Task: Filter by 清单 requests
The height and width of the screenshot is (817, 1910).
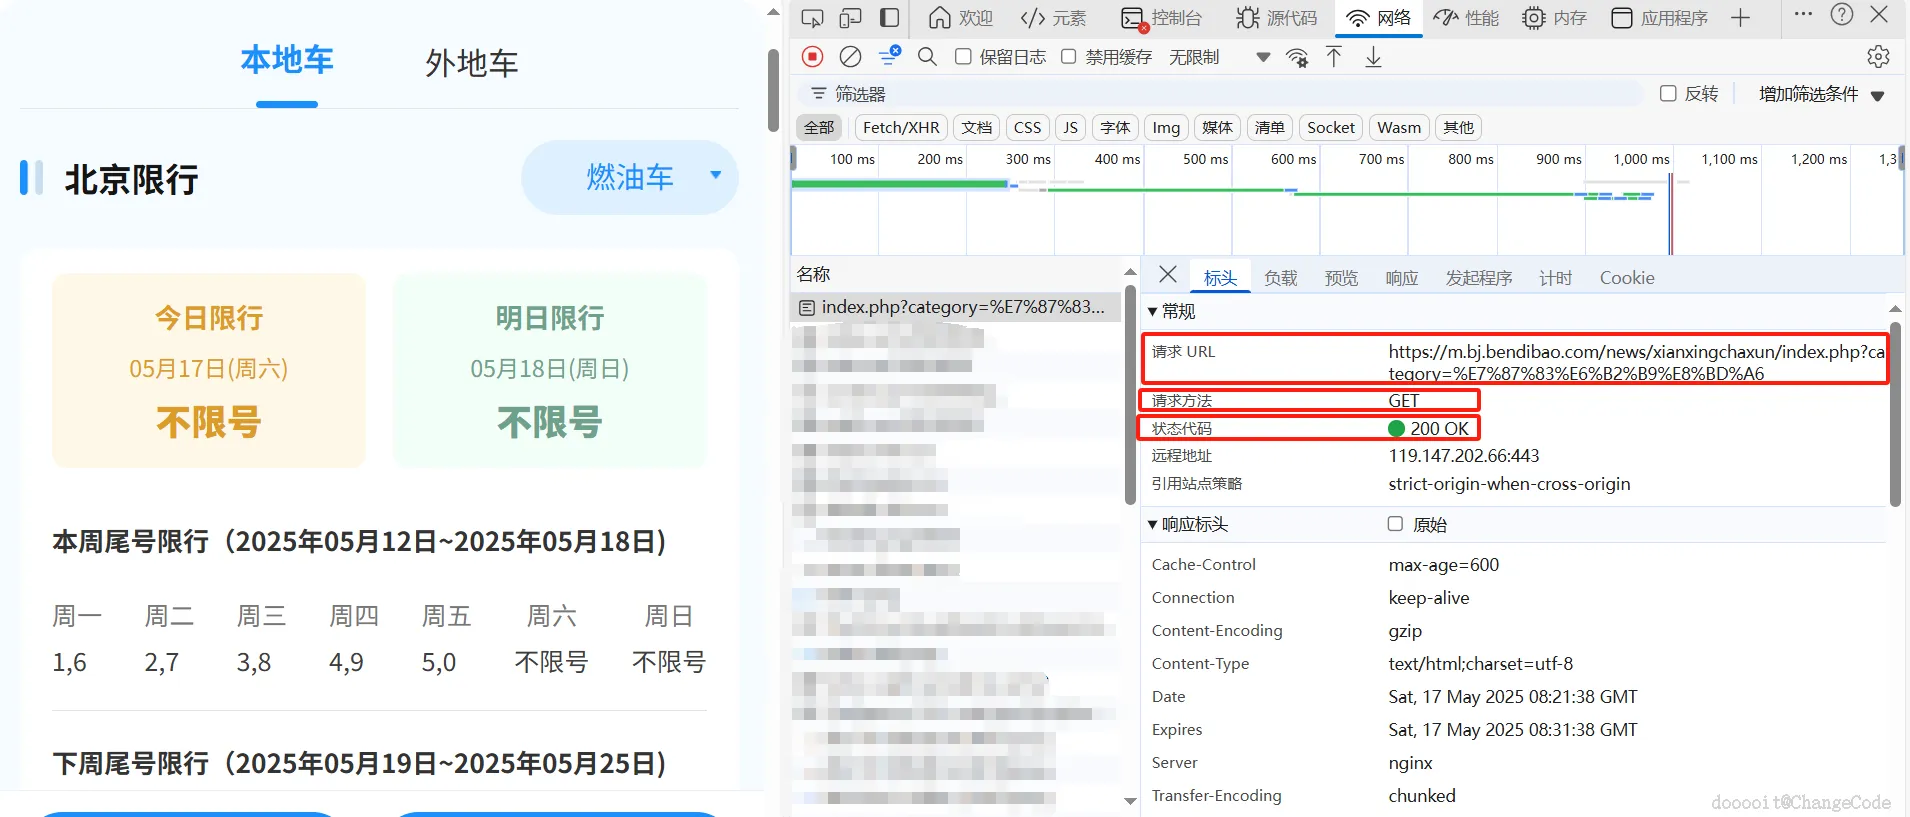Action: (1270, 127)
